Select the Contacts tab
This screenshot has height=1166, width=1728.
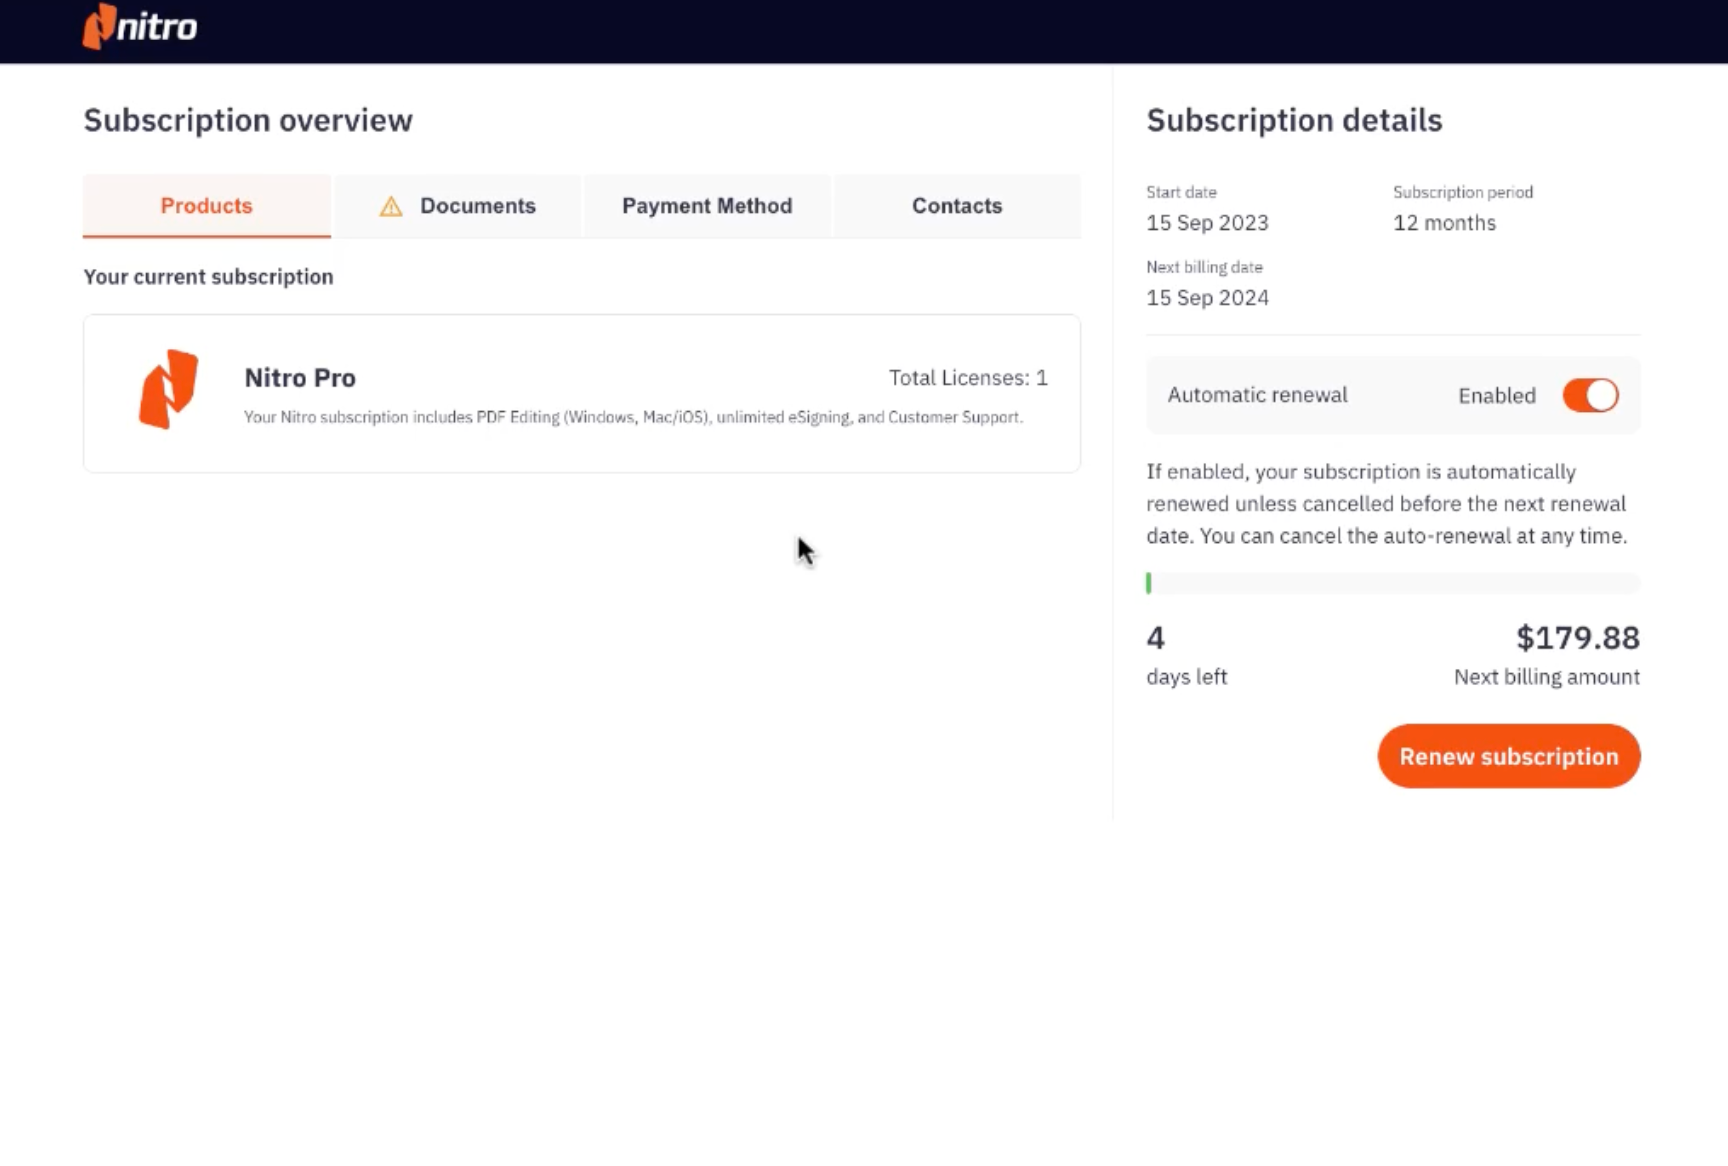coord(956,206)
